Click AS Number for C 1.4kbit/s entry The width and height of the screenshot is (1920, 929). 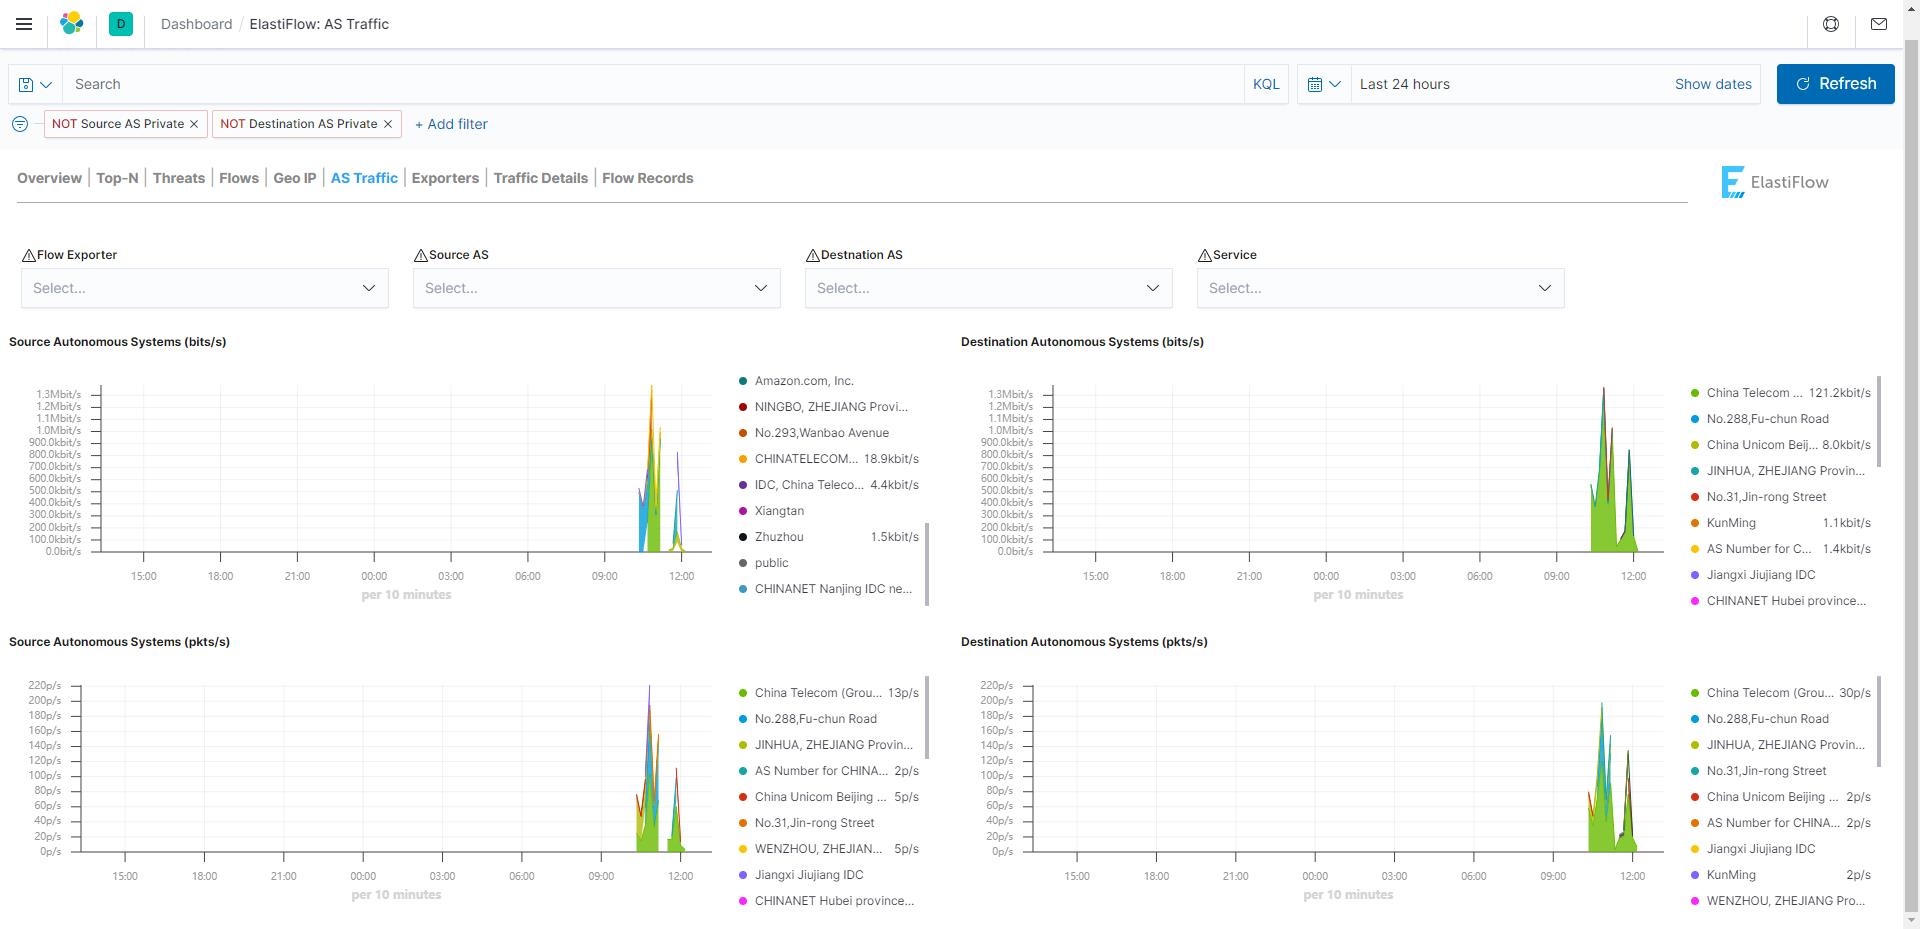pyautogui.click(x=1781, y=549)
